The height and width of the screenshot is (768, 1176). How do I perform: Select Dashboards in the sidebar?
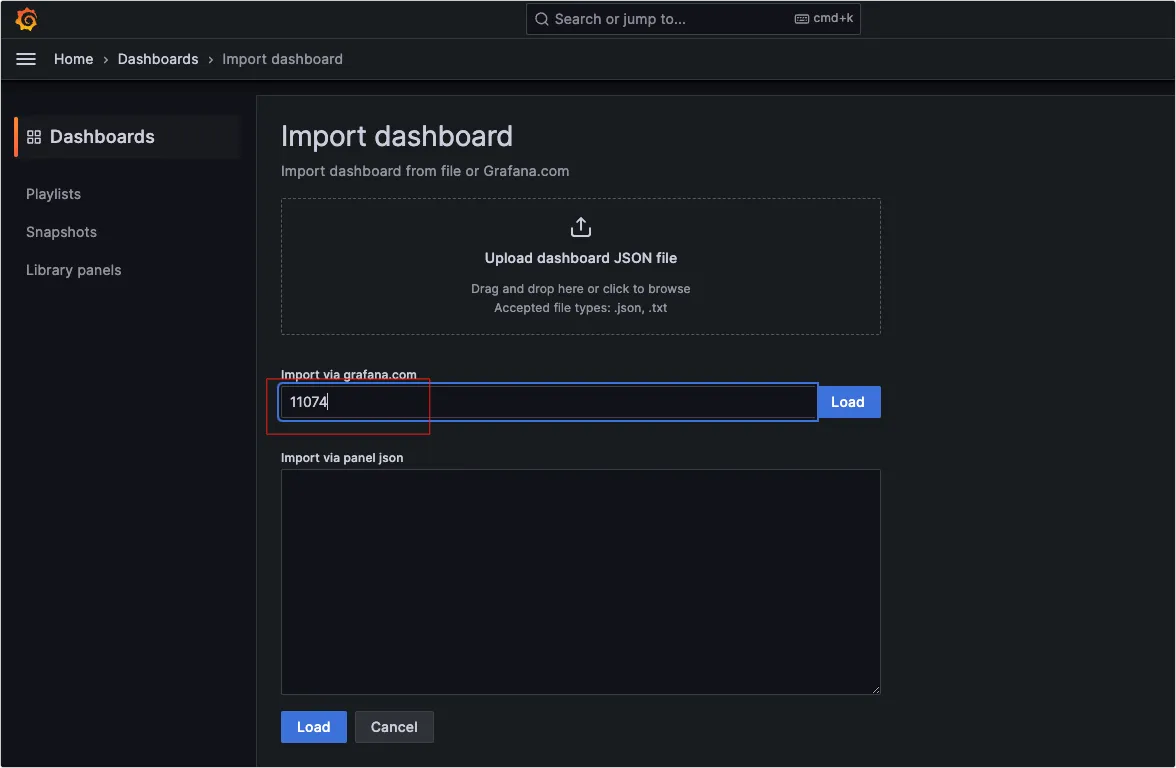pos(102,137)
